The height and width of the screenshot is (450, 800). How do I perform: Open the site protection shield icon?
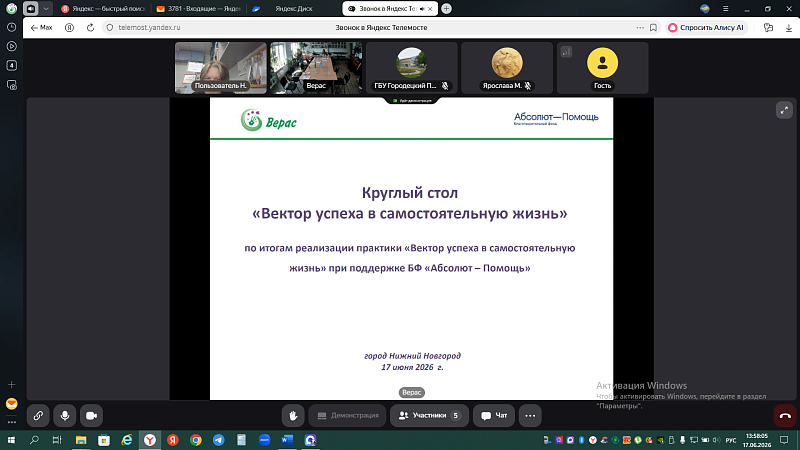[110, 28]
